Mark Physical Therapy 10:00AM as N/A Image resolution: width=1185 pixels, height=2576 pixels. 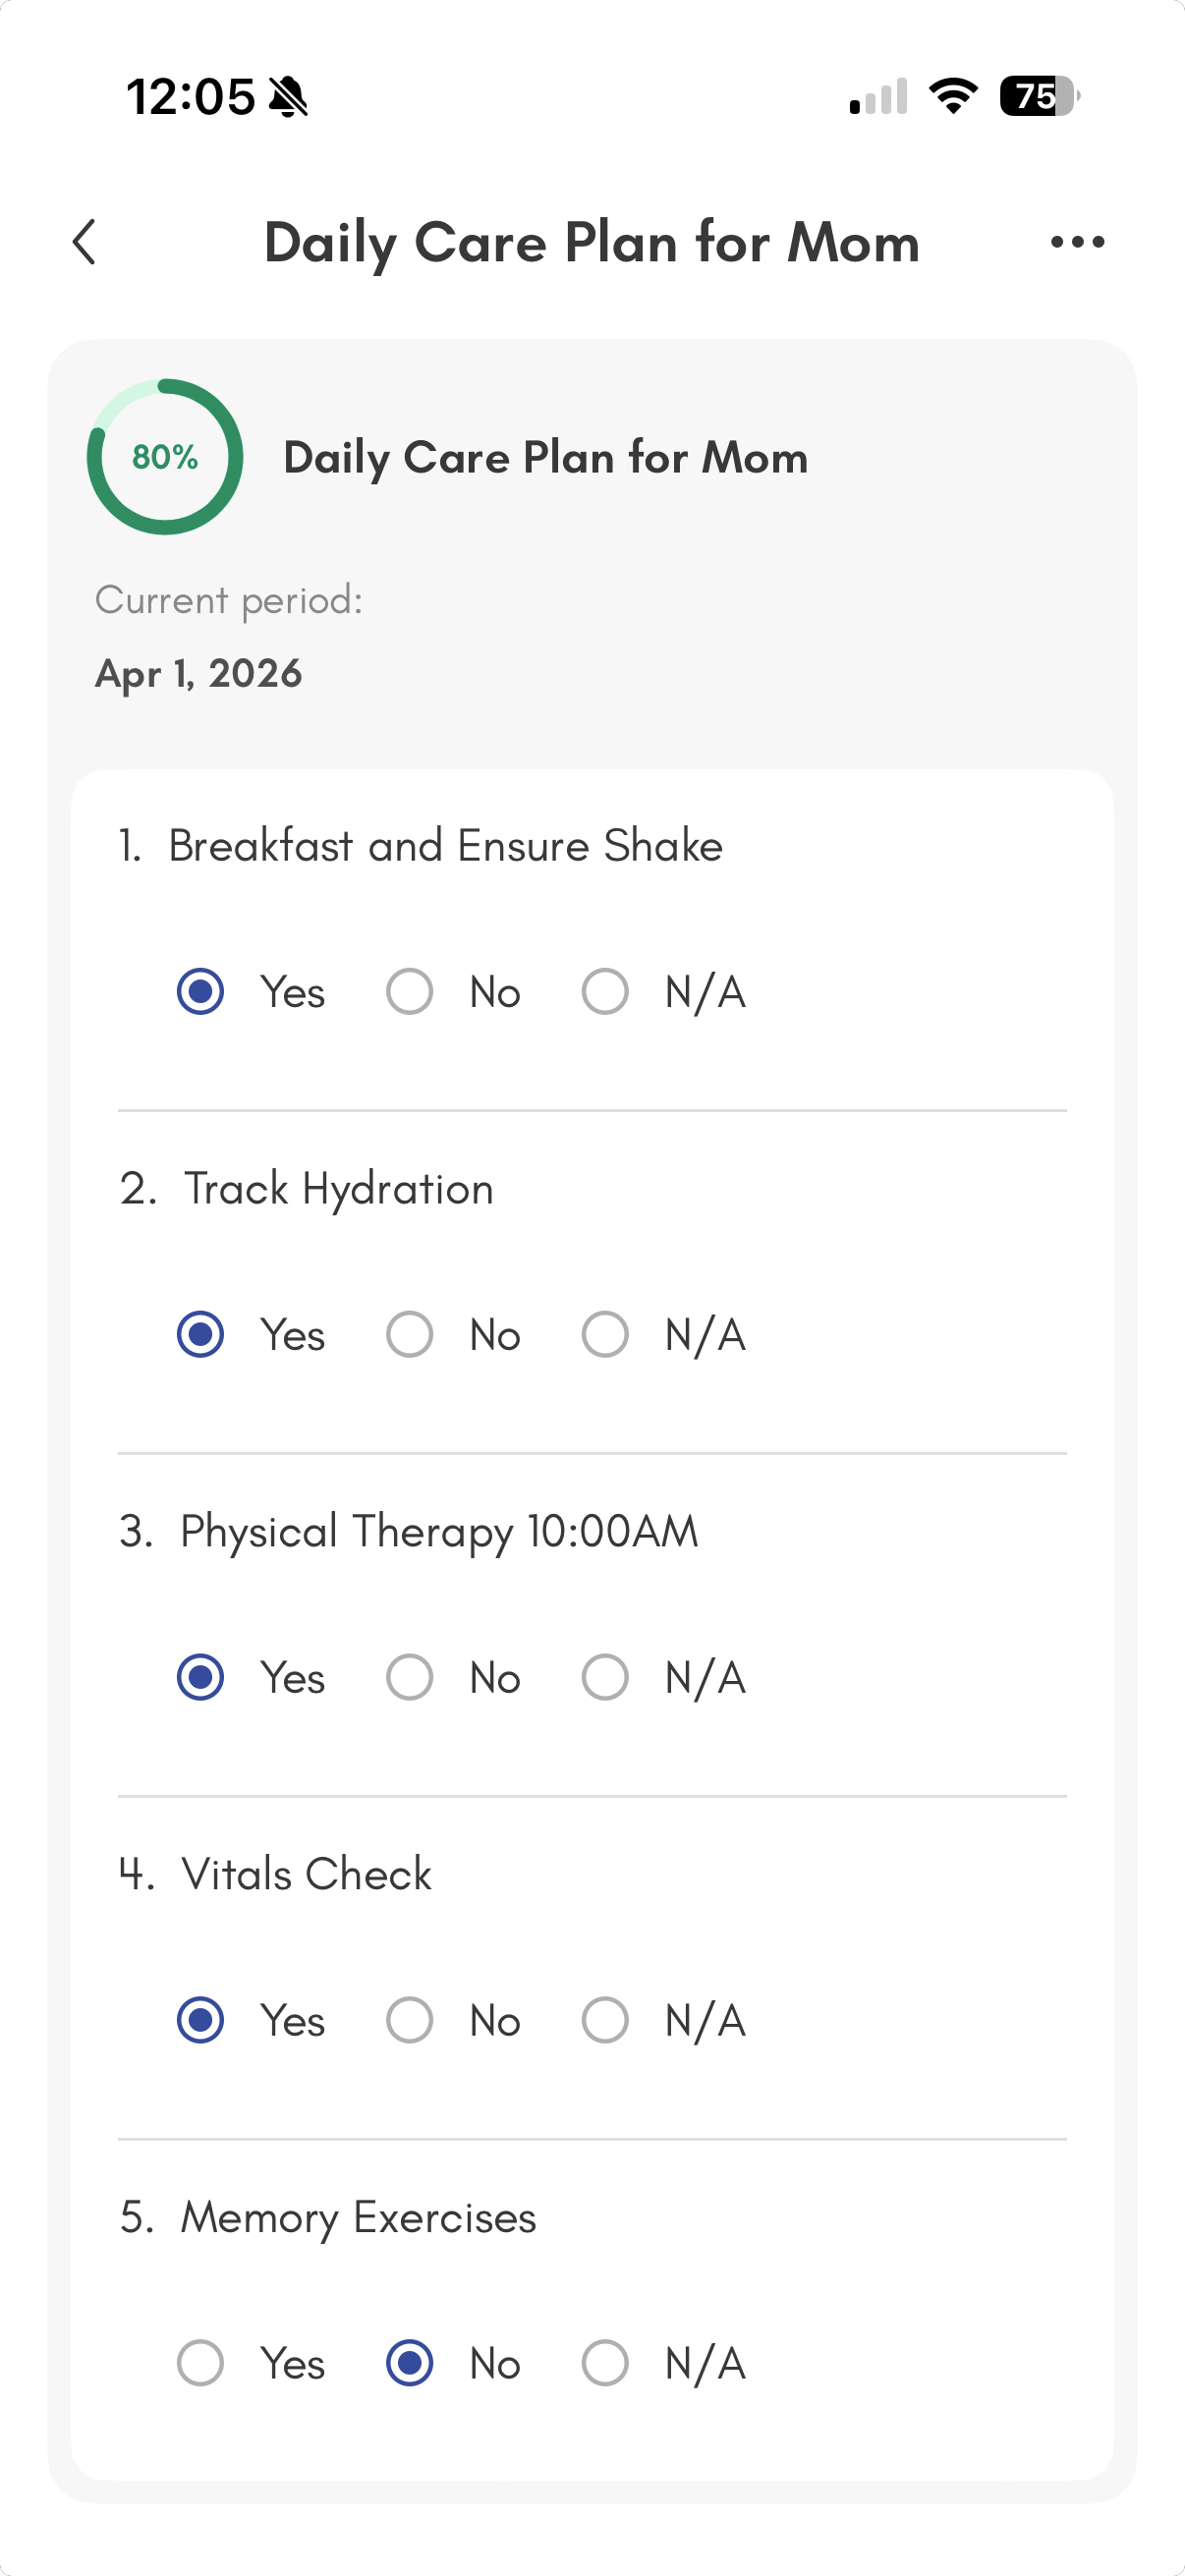pos(605,1677)
